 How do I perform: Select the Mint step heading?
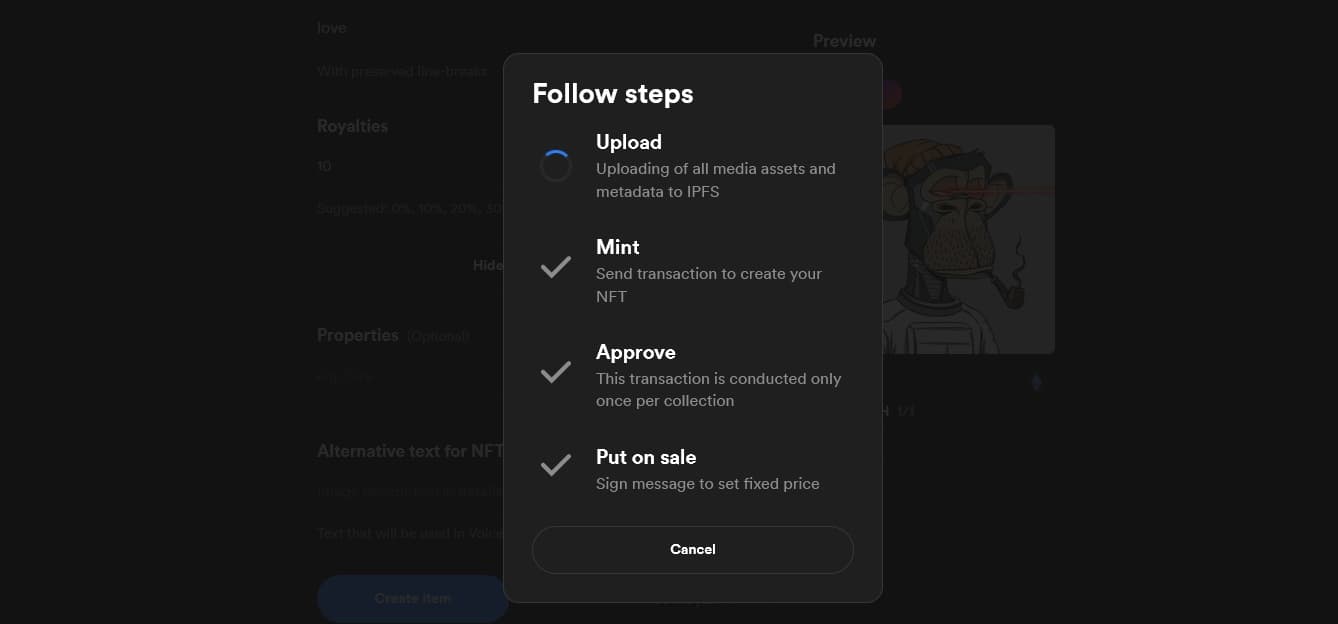pos(618,247)
